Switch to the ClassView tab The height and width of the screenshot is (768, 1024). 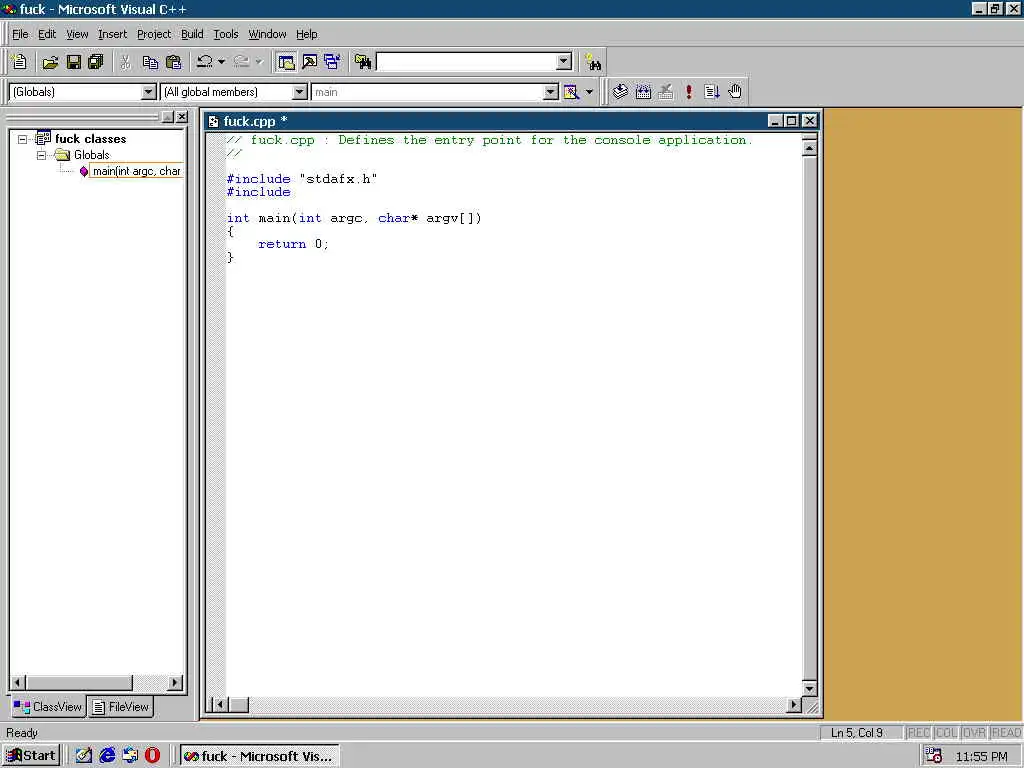[x=48, y=707]
